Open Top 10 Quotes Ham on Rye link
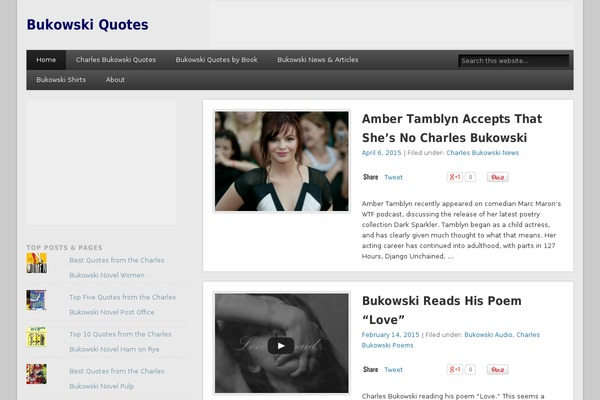600x400 pixels. 120,342
